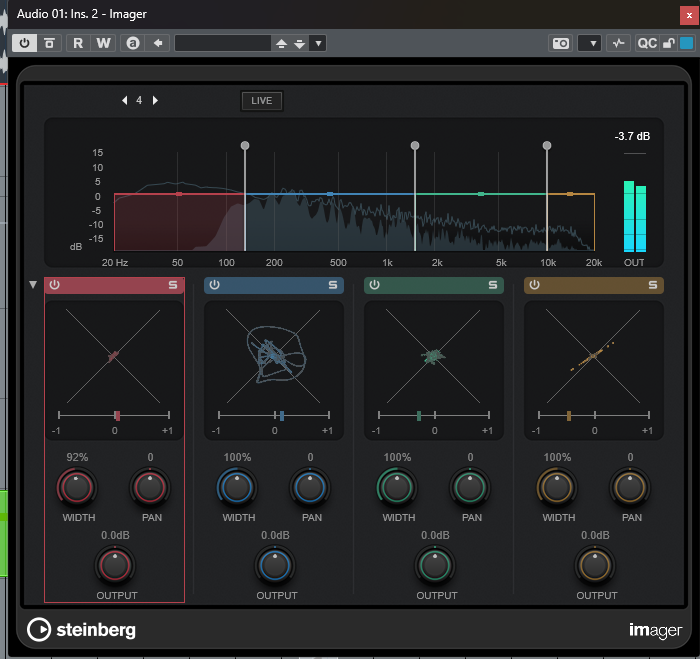This screenshot has width=700, height=659.
Task: Toggle the blue band power button
Action: [214, 285]
